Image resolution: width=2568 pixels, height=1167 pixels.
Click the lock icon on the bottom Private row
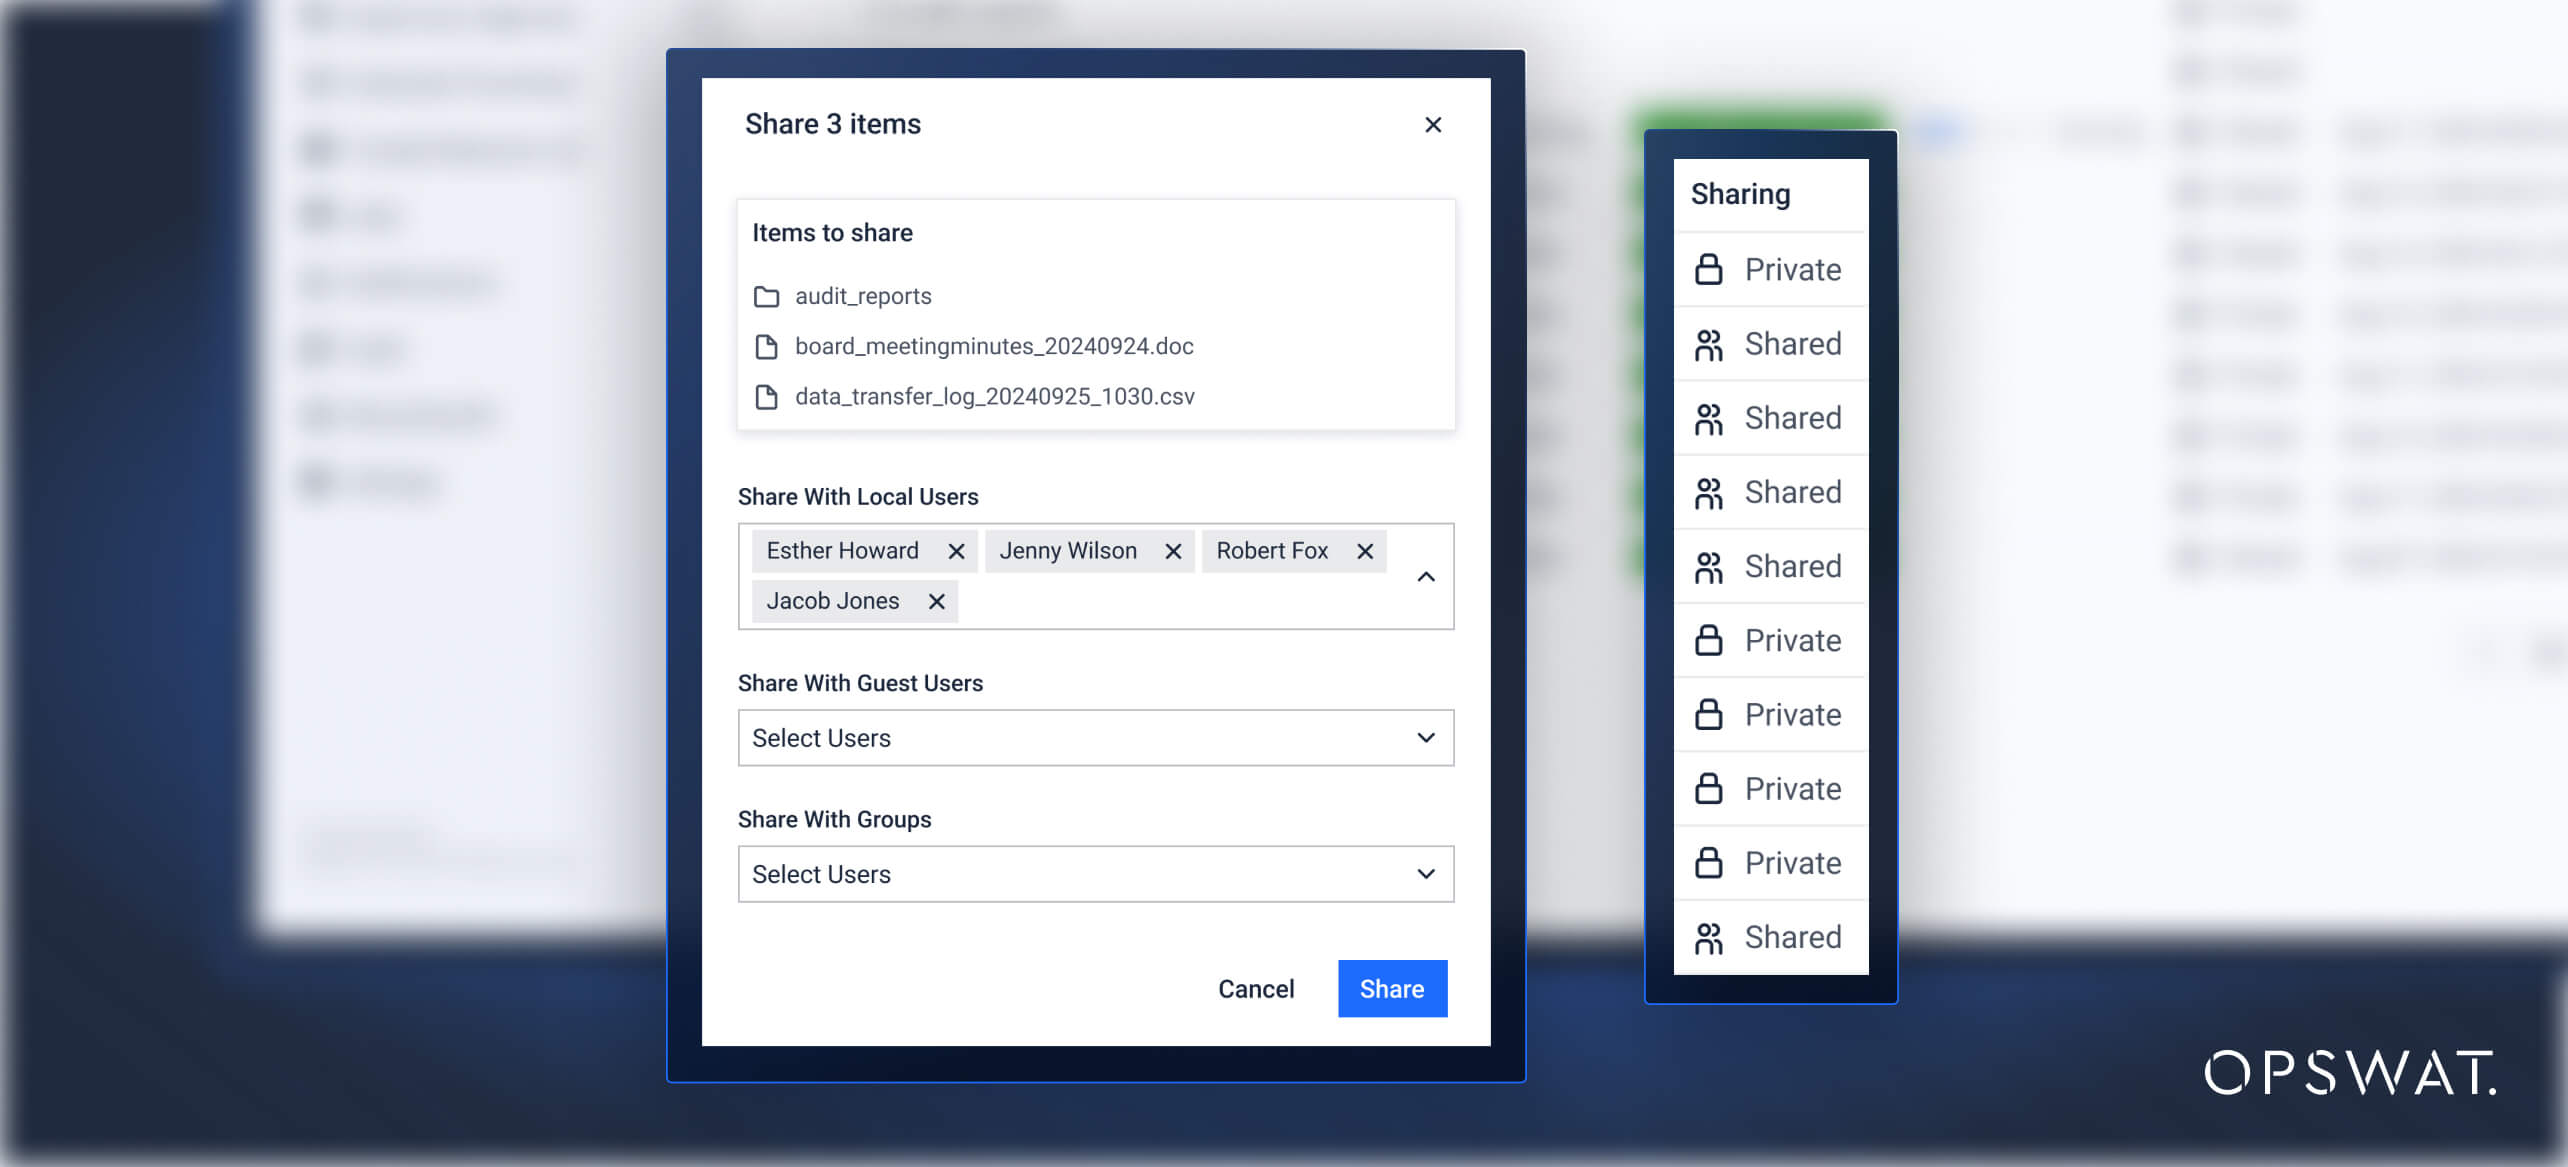tap(1708, 862)
